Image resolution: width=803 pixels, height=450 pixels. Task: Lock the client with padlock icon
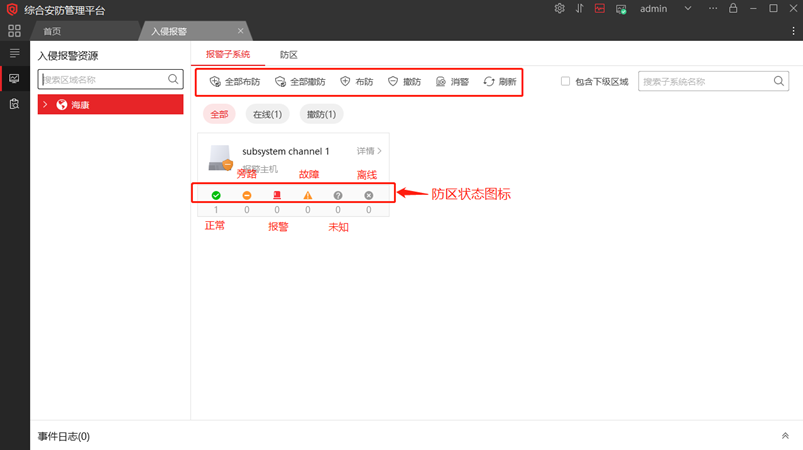[733, 8]
